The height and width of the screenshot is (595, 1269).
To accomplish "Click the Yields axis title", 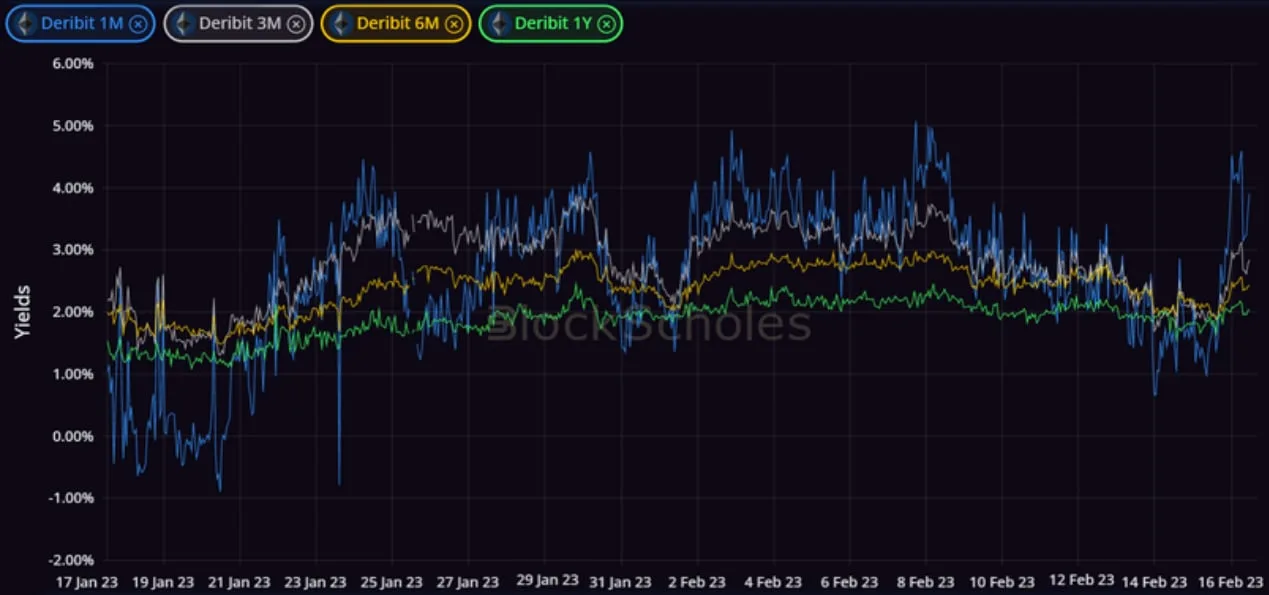I will [22, 312].
